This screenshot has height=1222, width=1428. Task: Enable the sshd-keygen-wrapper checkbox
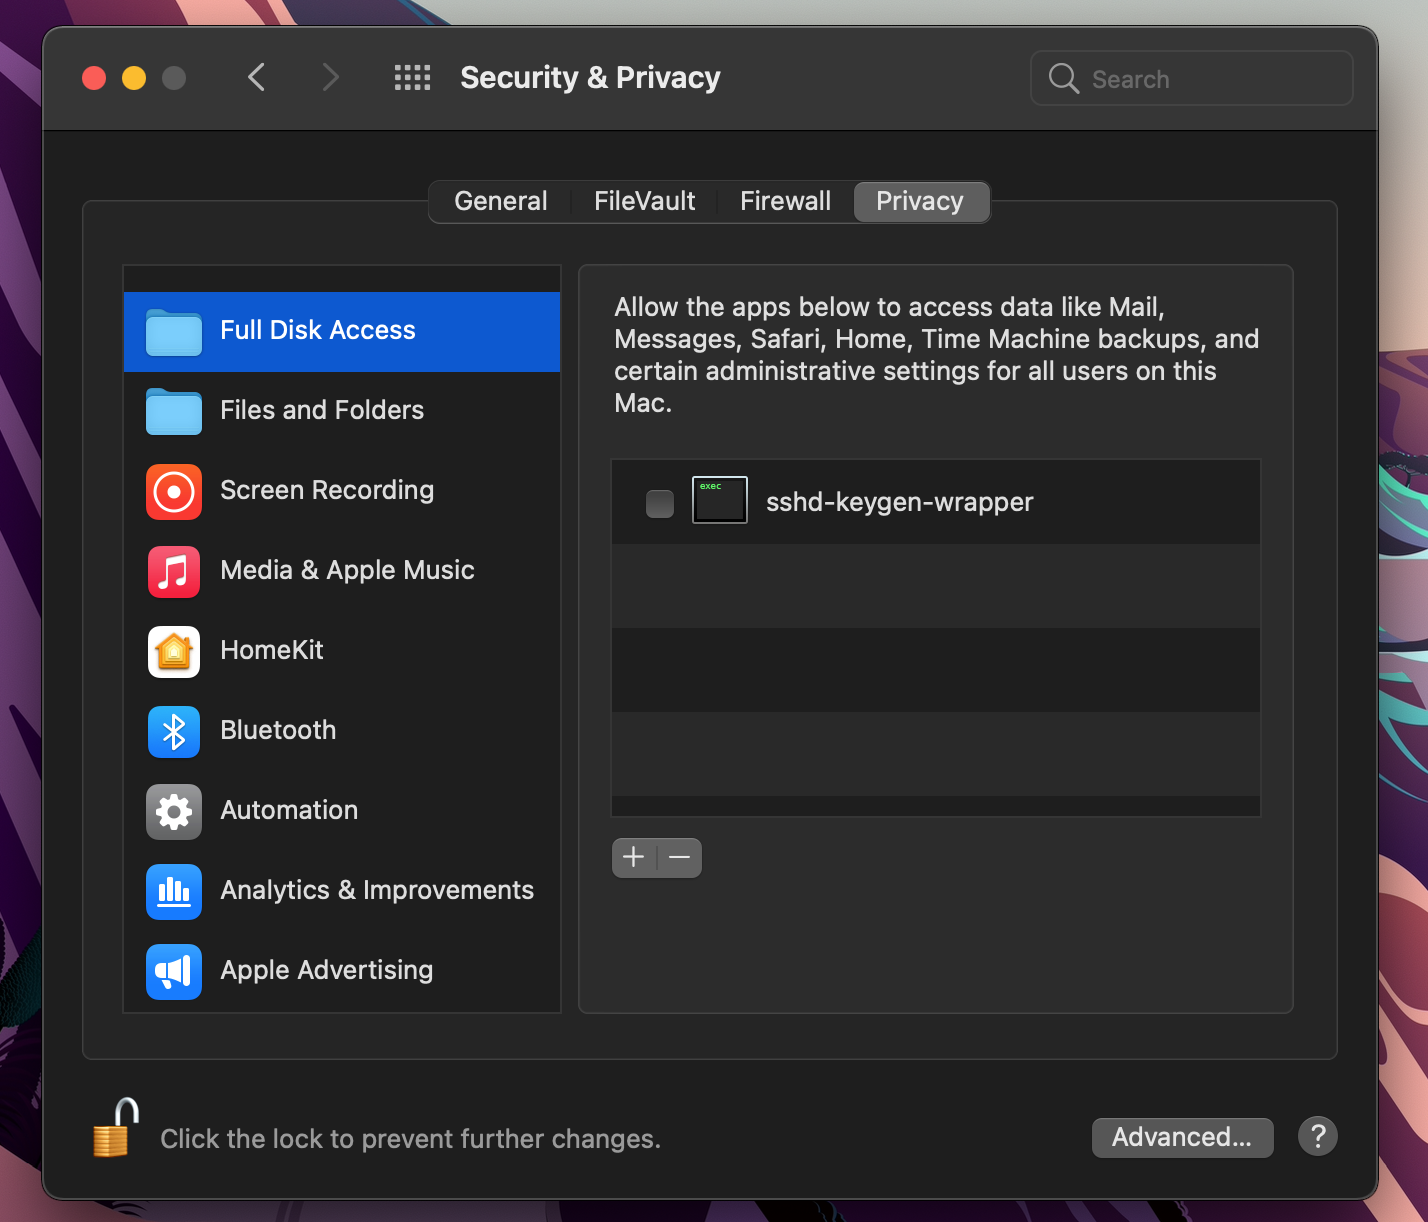tap(660, 503)
